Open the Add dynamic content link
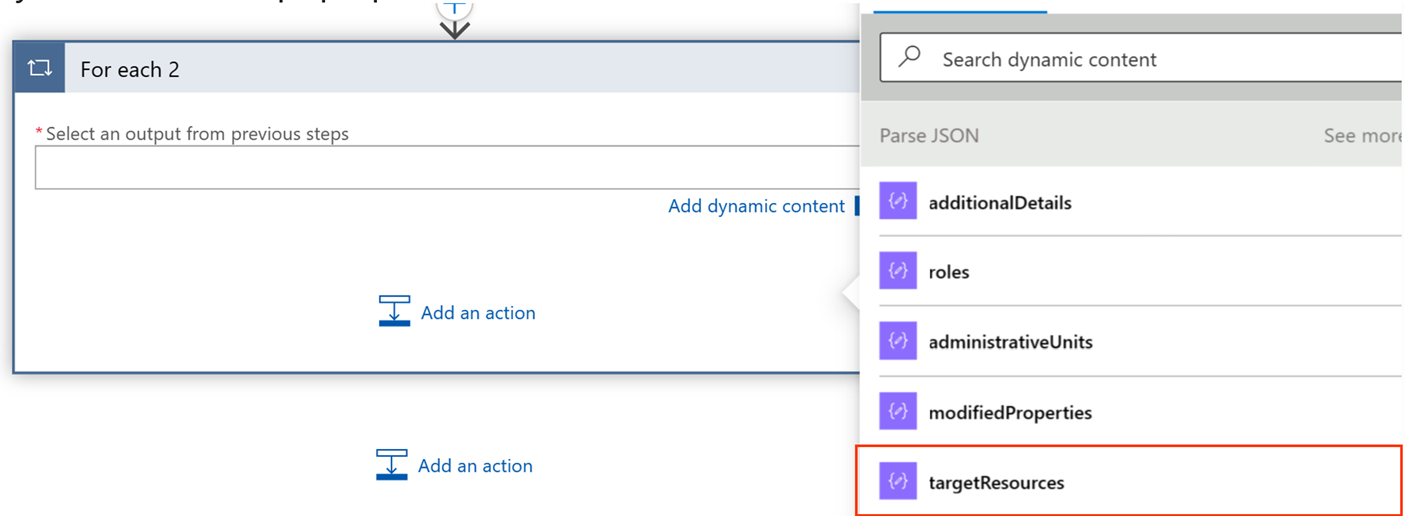Image resolution: width=1404 pixels, height=516 pixels. coord(756,206)
